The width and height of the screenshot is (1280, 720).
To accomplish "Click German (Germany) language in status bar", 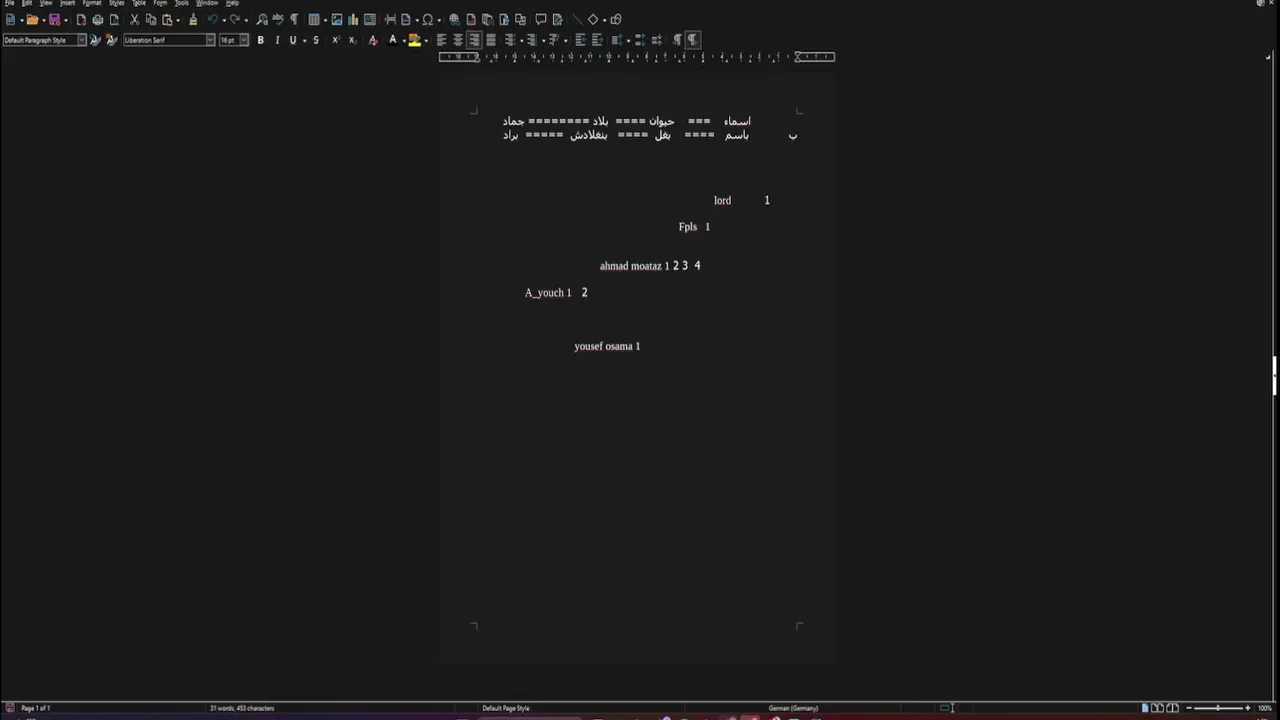I will pyautogui.click(x=793, y=708).
